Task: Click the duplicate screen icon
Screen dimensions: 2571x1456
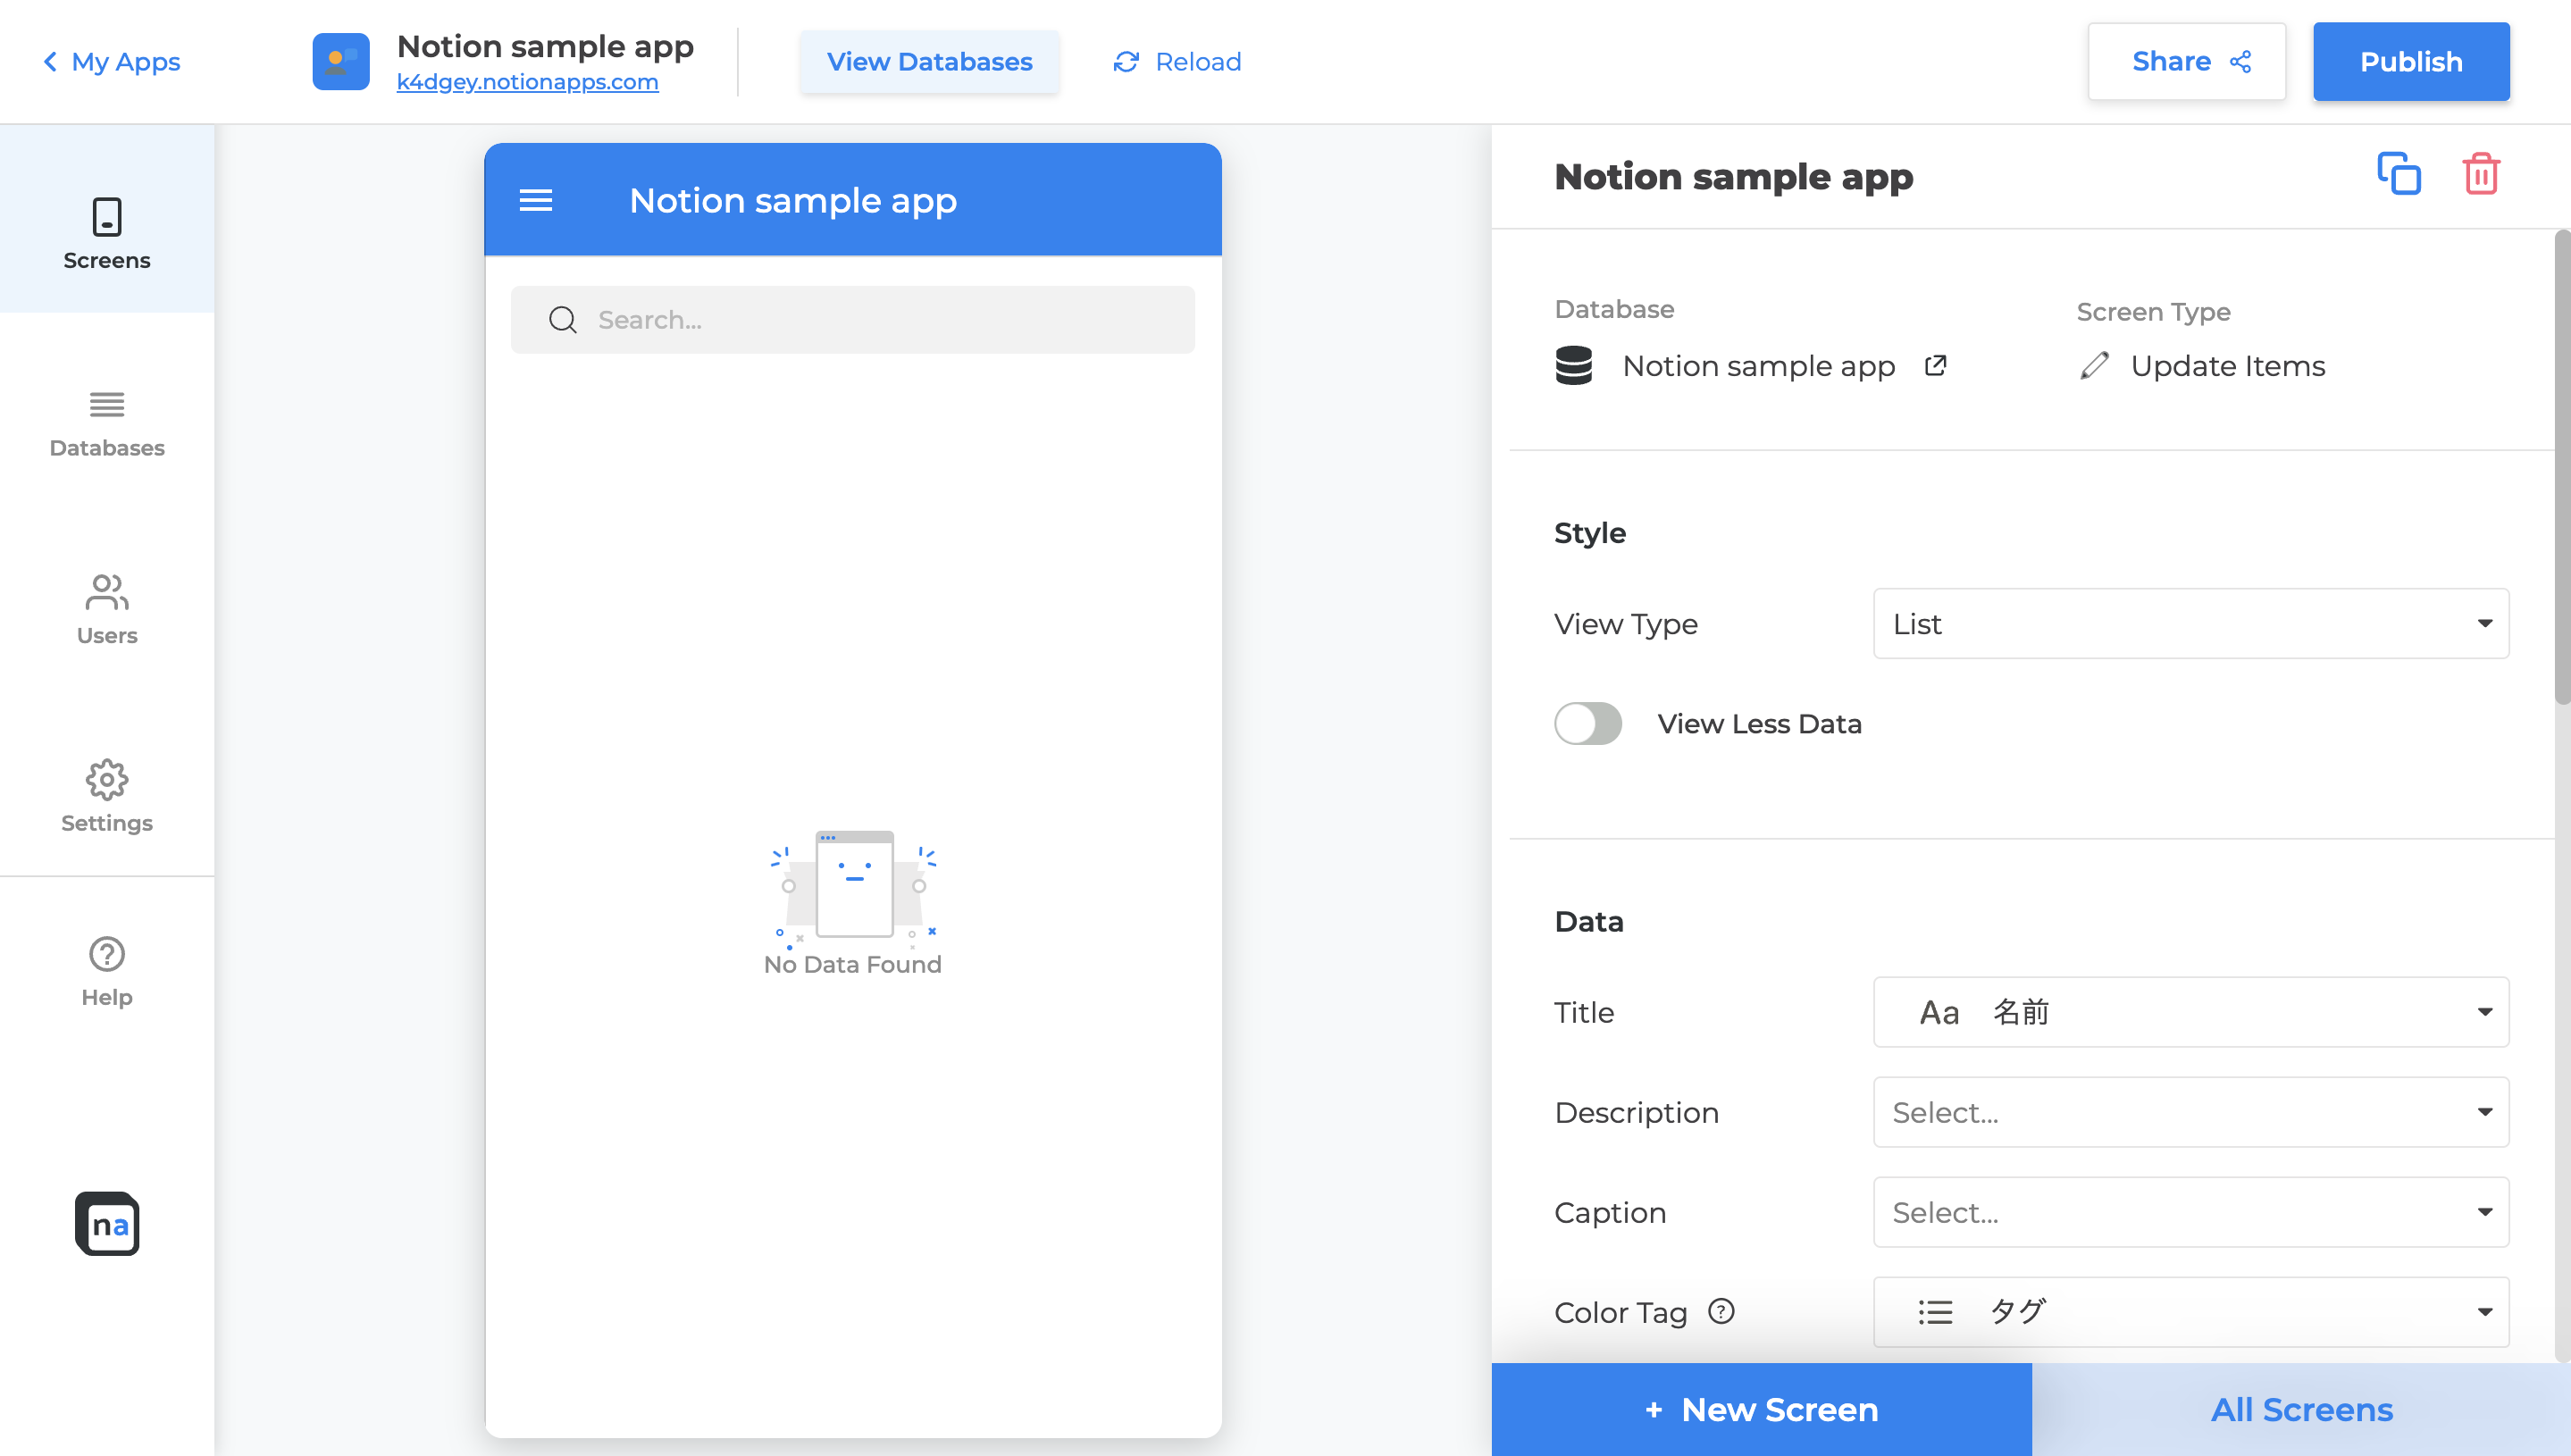Action: [x=2398, y=174]
